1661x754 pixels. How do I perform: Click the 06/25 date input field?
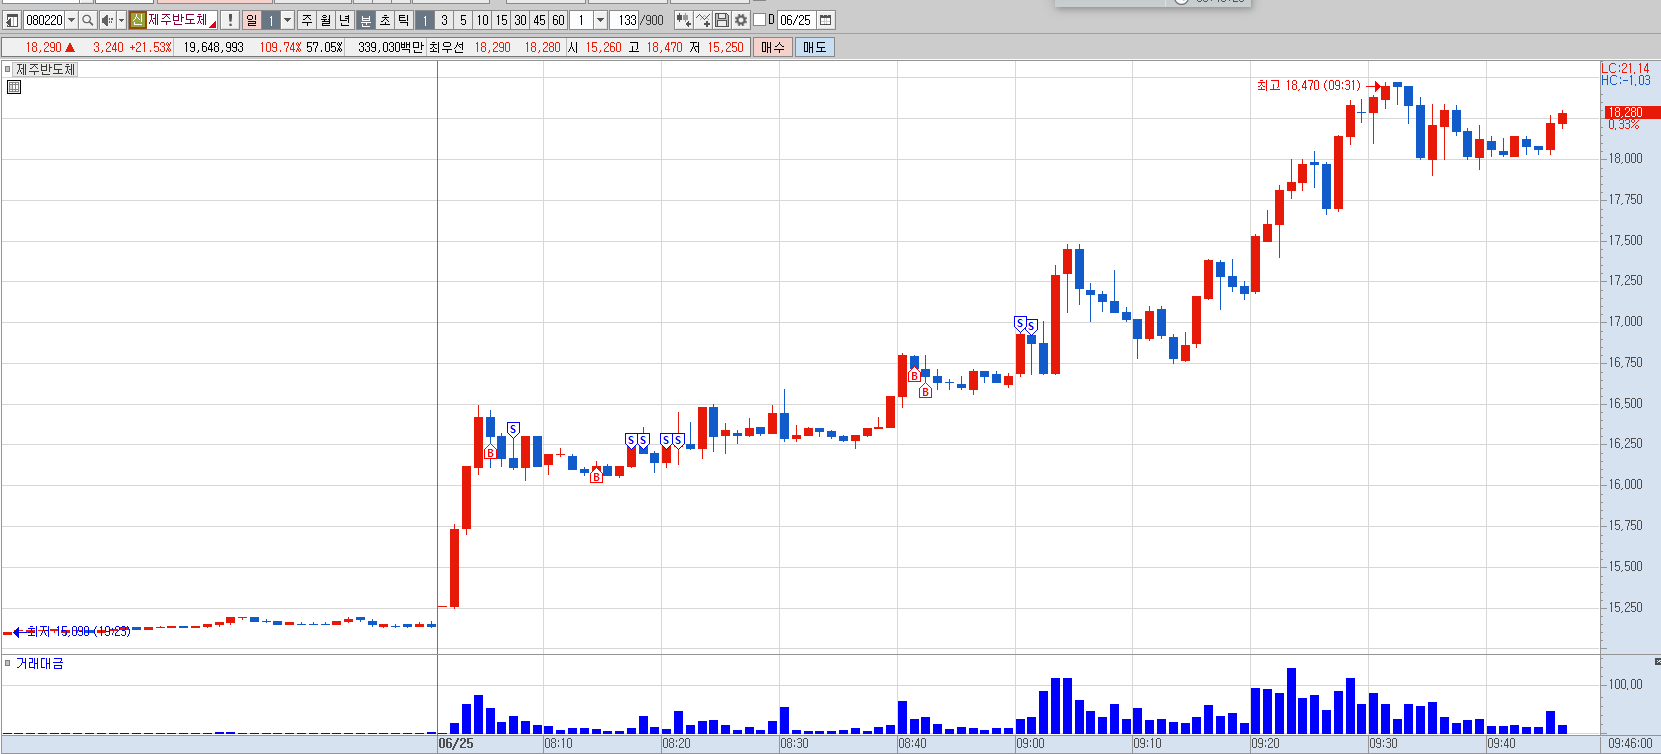(796, 20)
